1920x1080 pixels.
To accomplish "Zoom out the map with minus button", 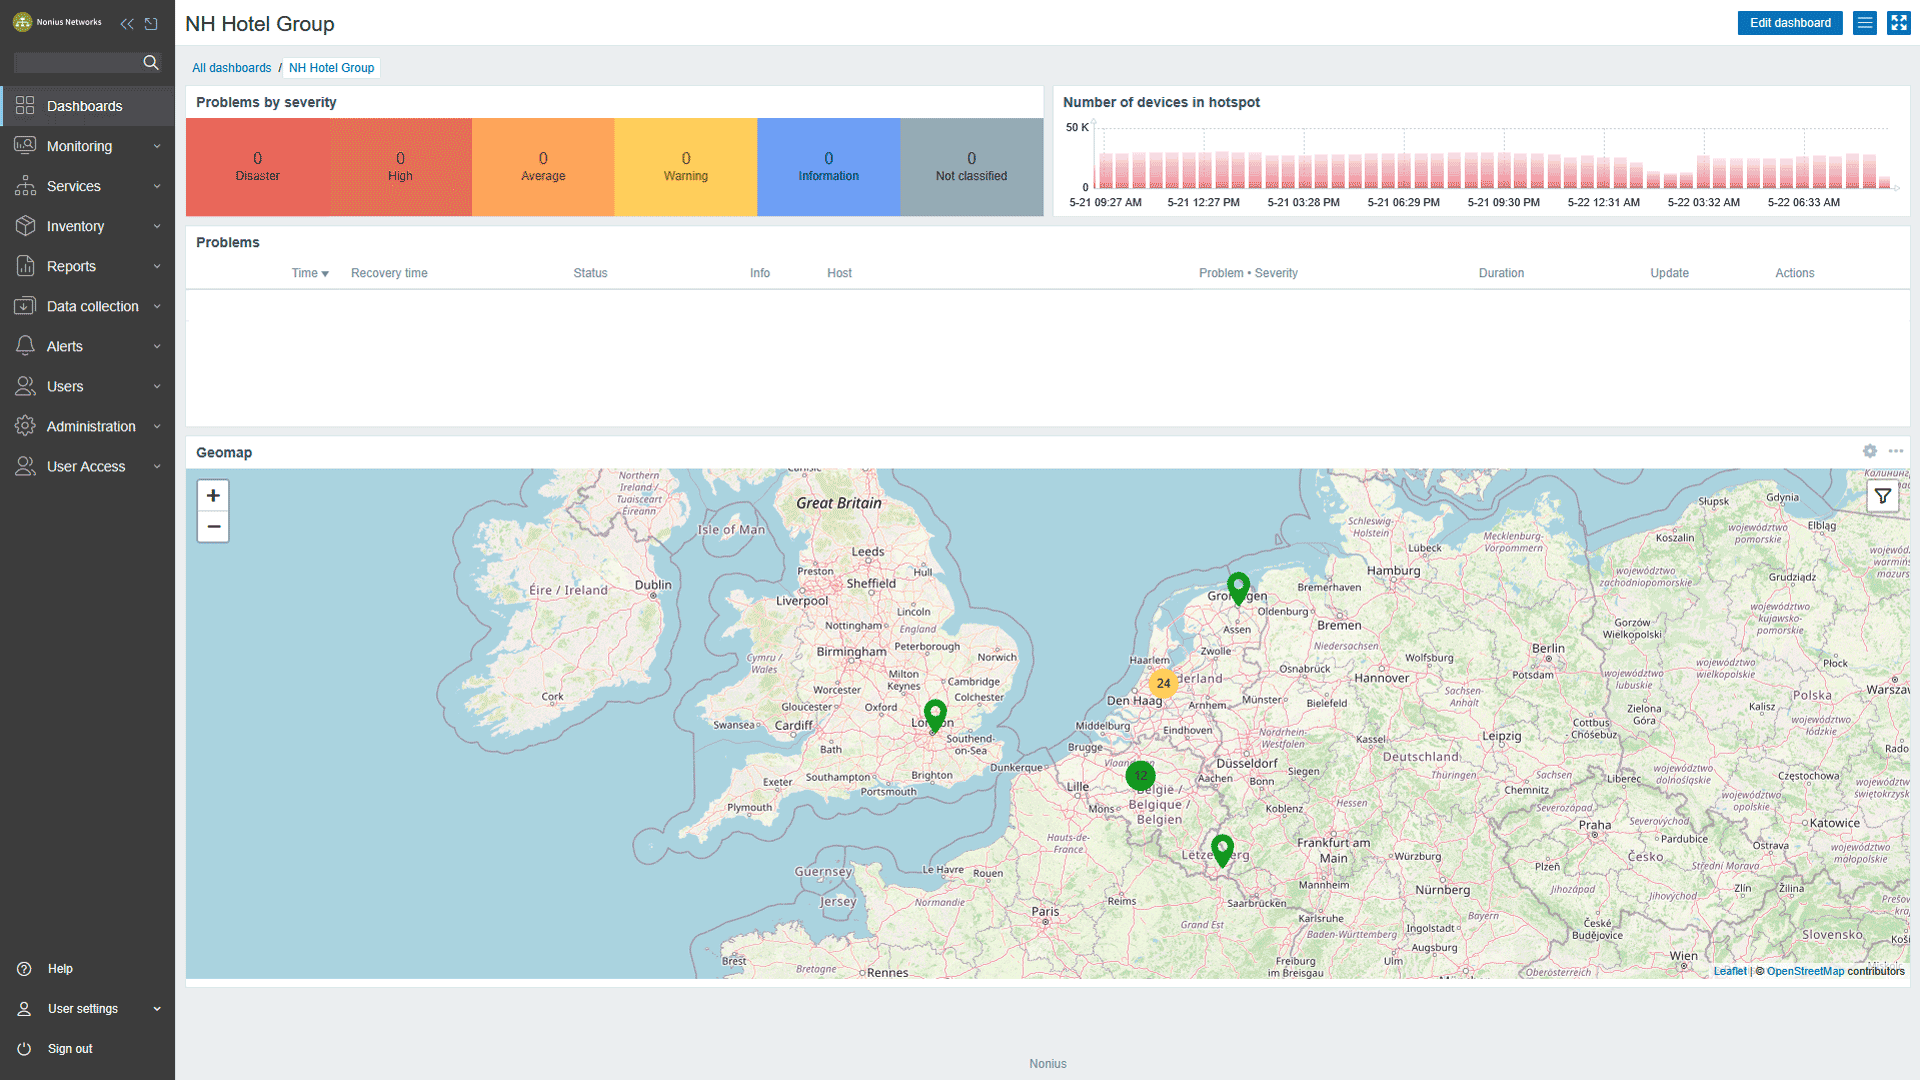I will (x=213, y=527).
